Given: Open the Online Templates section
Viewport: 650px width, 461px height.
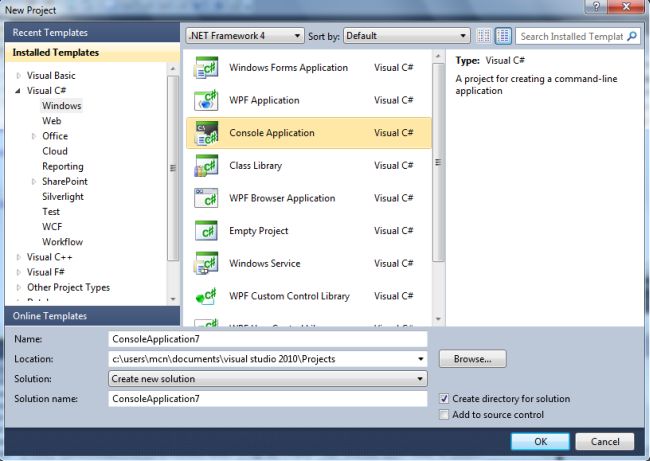Looking at the screenshot, I should click(92, 316).
